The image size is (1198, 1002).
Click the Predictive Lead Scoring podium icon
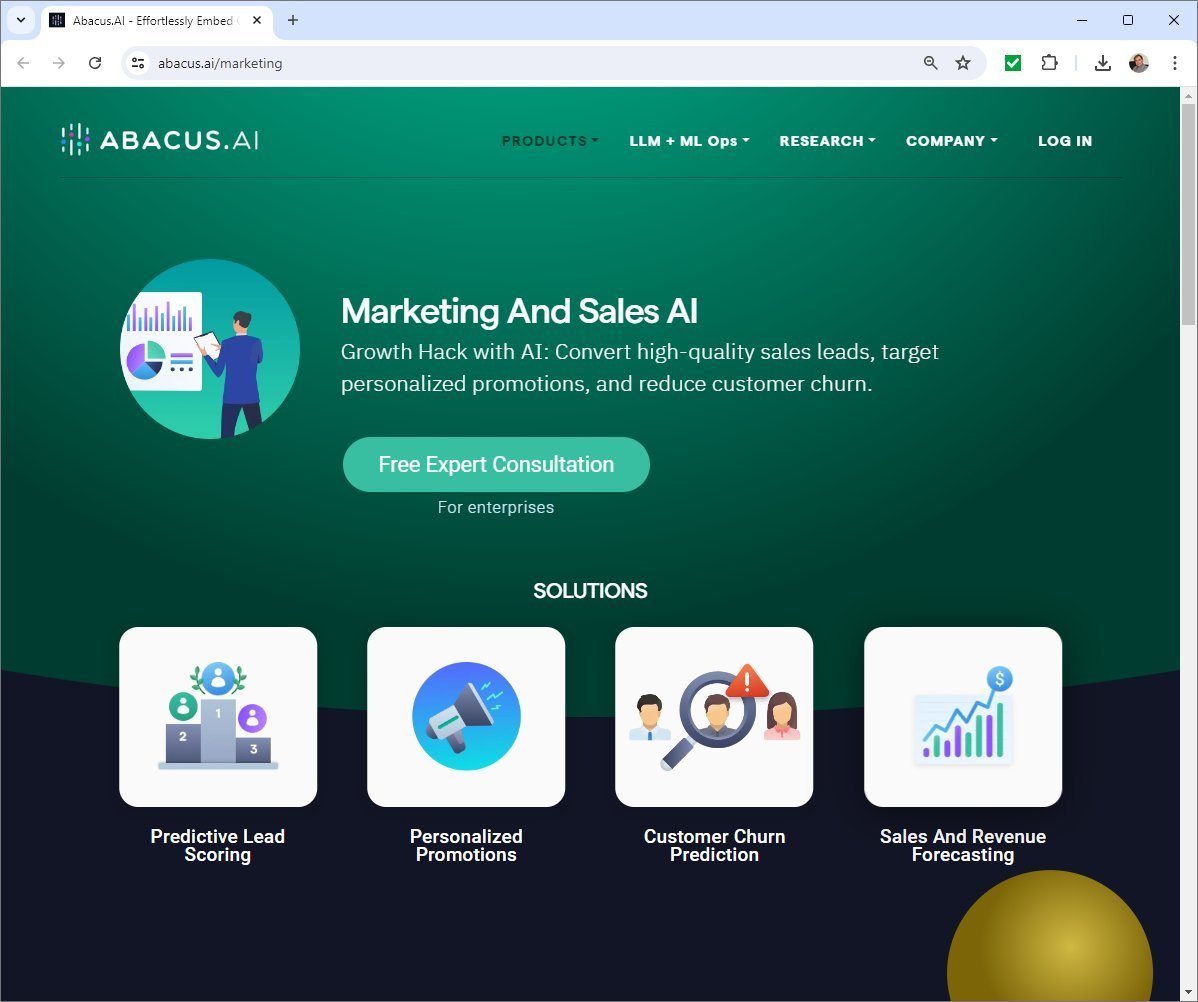219,716
